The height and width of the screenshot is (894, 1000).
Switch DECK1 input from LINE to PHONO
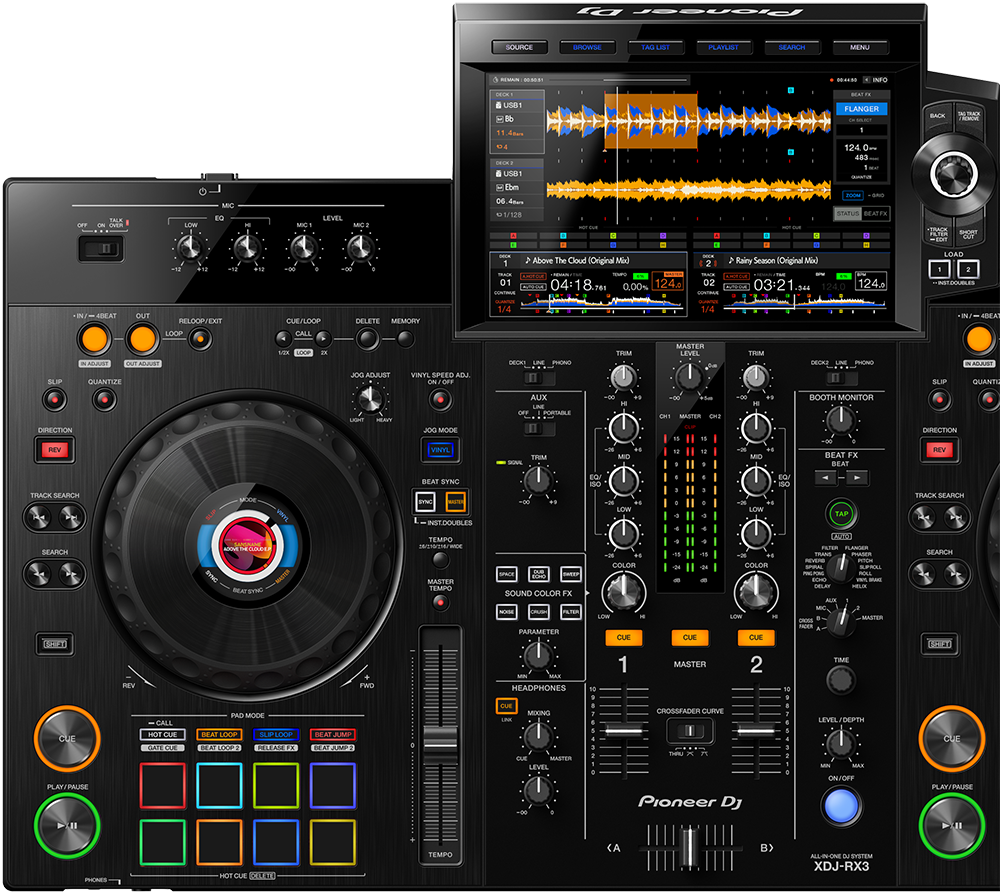pos(545,377)
